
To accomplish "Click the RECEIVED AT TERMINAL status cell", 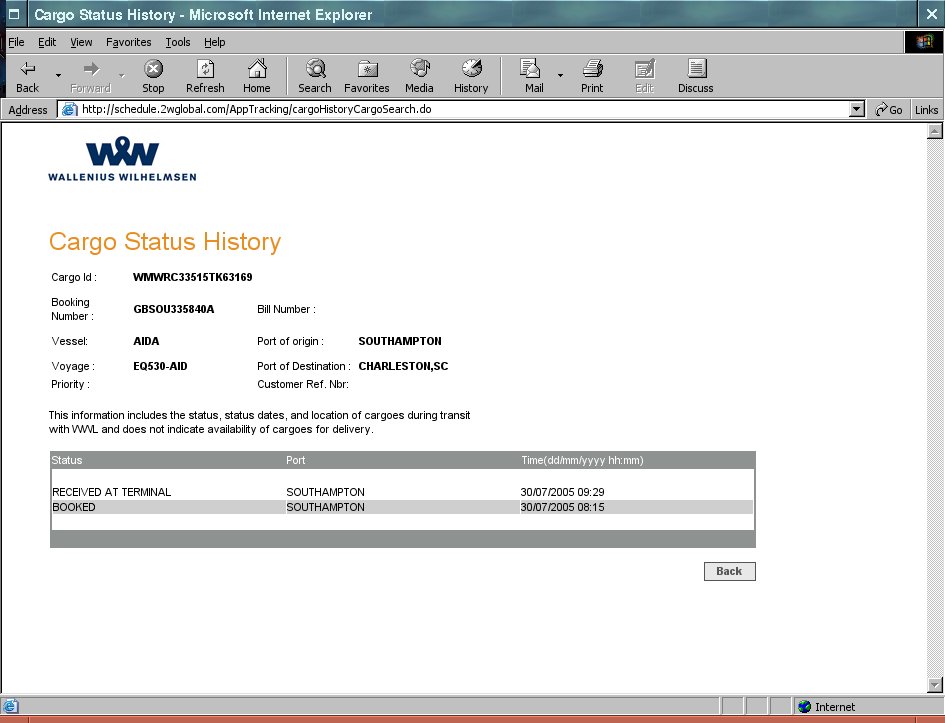I will [x=111, y=492].
